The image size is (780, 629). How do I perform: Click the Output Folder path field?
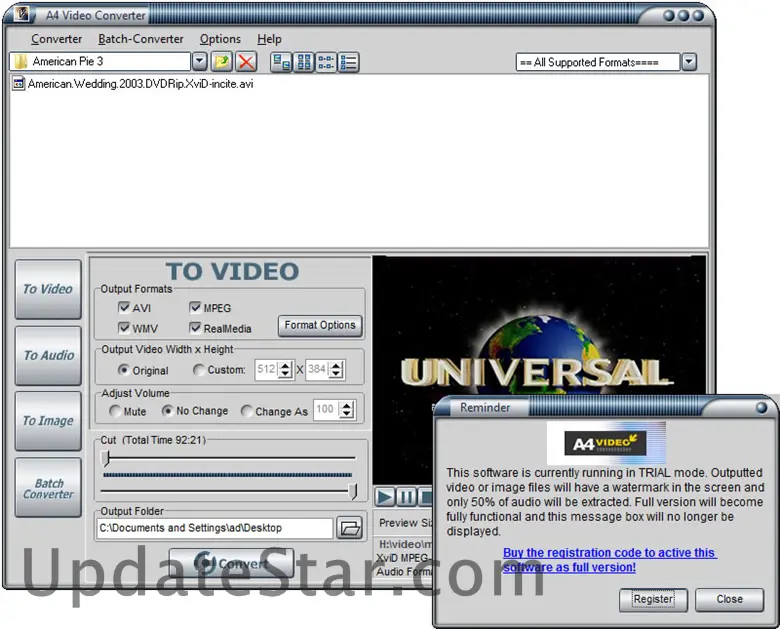tap(215, 528)
